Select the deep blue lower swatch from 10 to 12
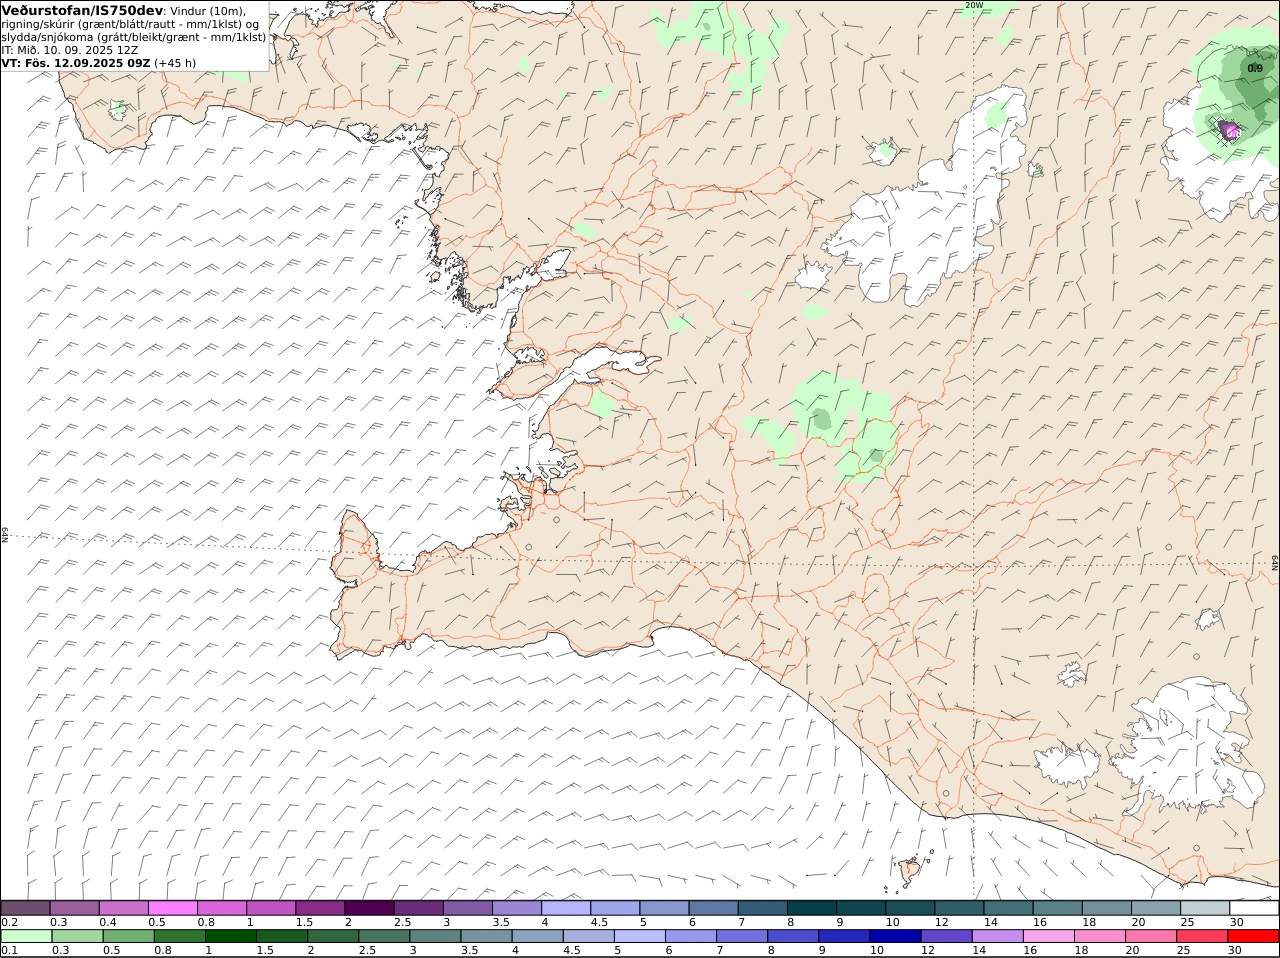 click(895, 936)
